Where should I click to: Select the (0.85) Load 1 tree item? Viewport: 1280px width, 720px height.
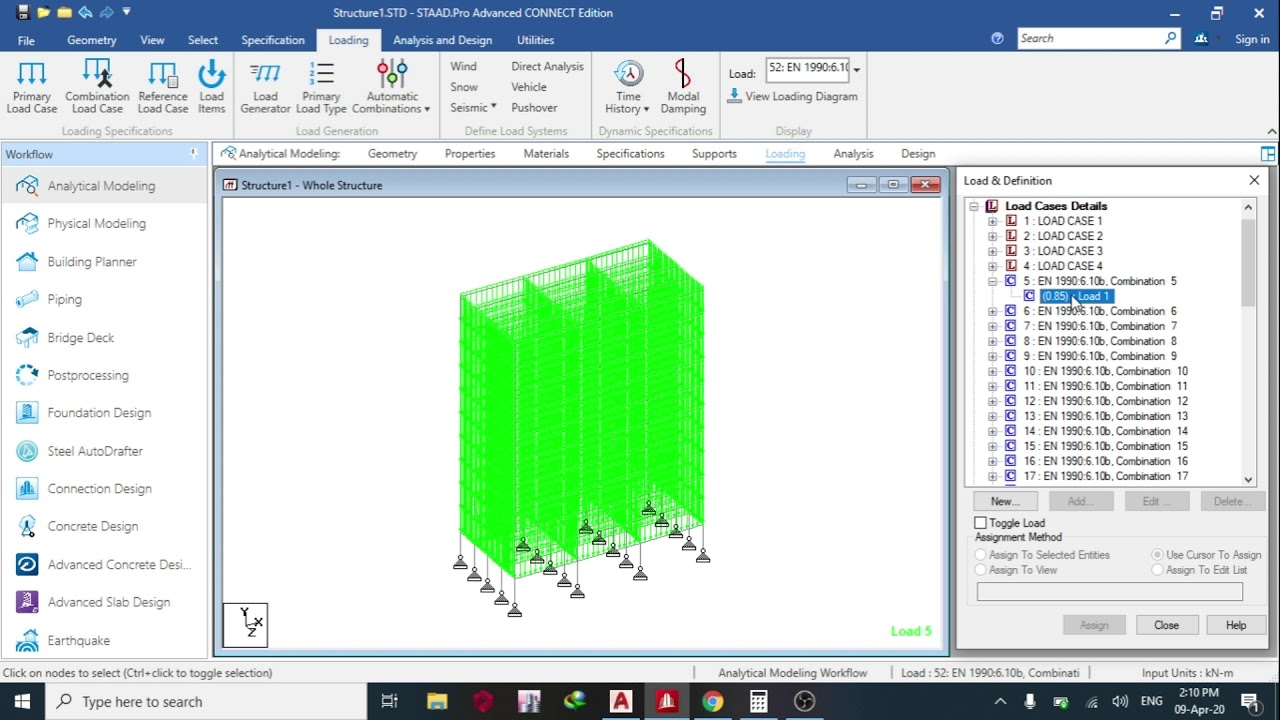pyautogui.click(x=1077, y=296)
